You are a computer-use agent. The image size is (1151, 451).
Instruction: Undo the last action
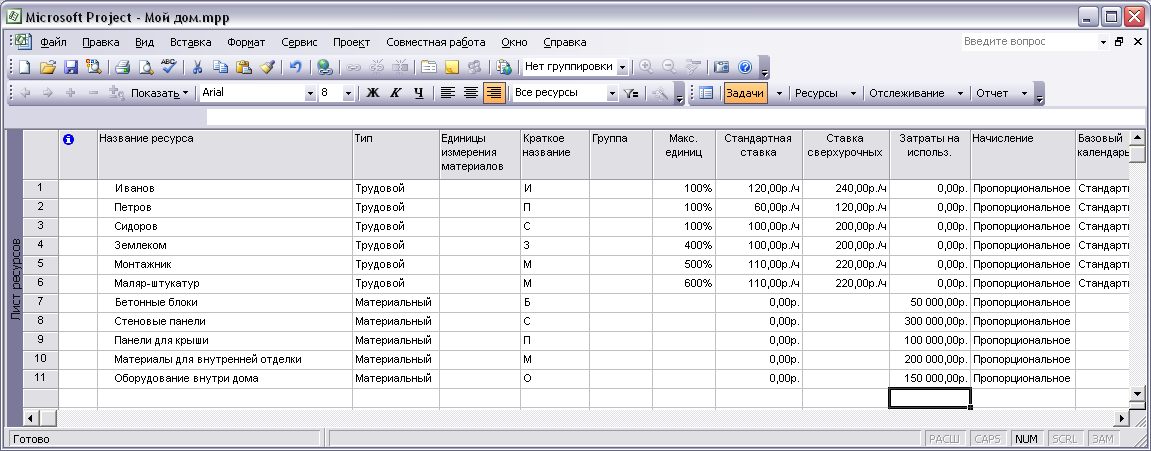(295, 68)
